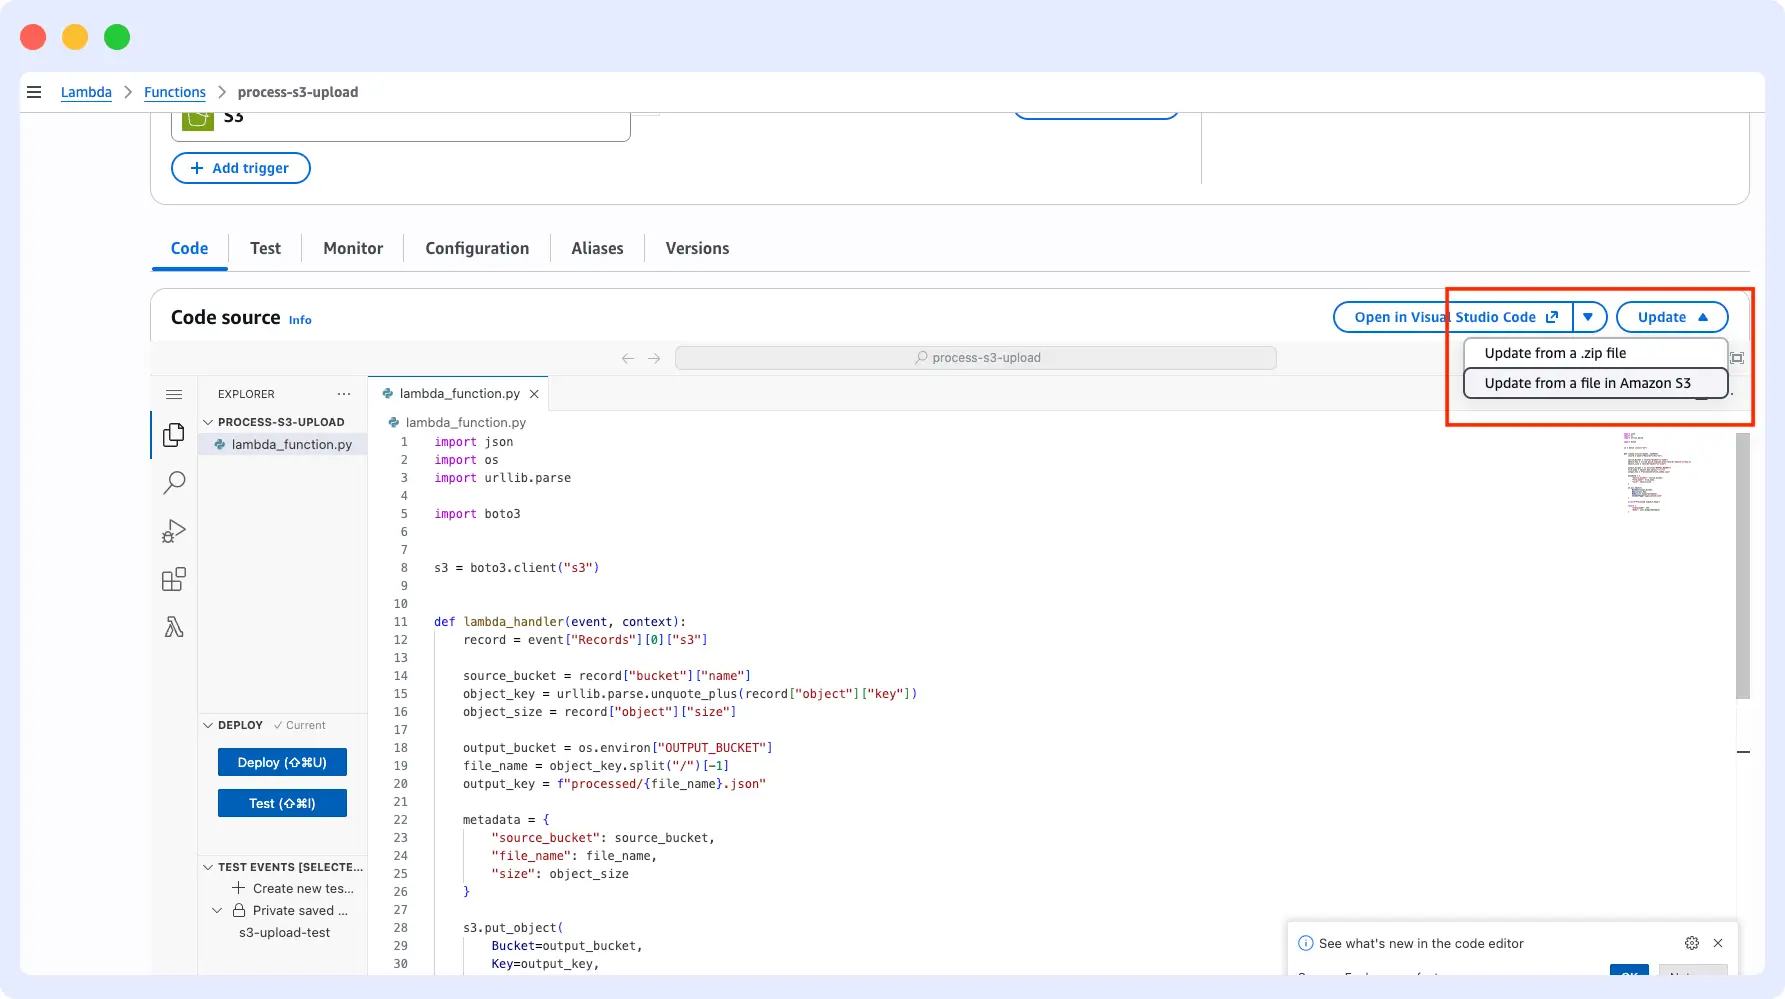The width and height of the screenshot is (1785, 999).
Task: Click the S3 trigger service icon
Action: (x=198, y=120)
